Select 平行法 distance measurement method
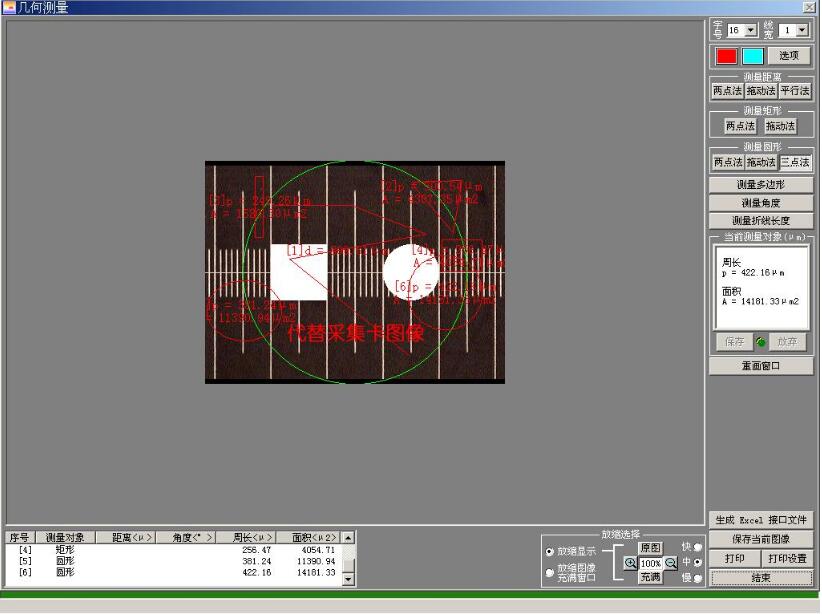822x615 pixels. [796, 91]
